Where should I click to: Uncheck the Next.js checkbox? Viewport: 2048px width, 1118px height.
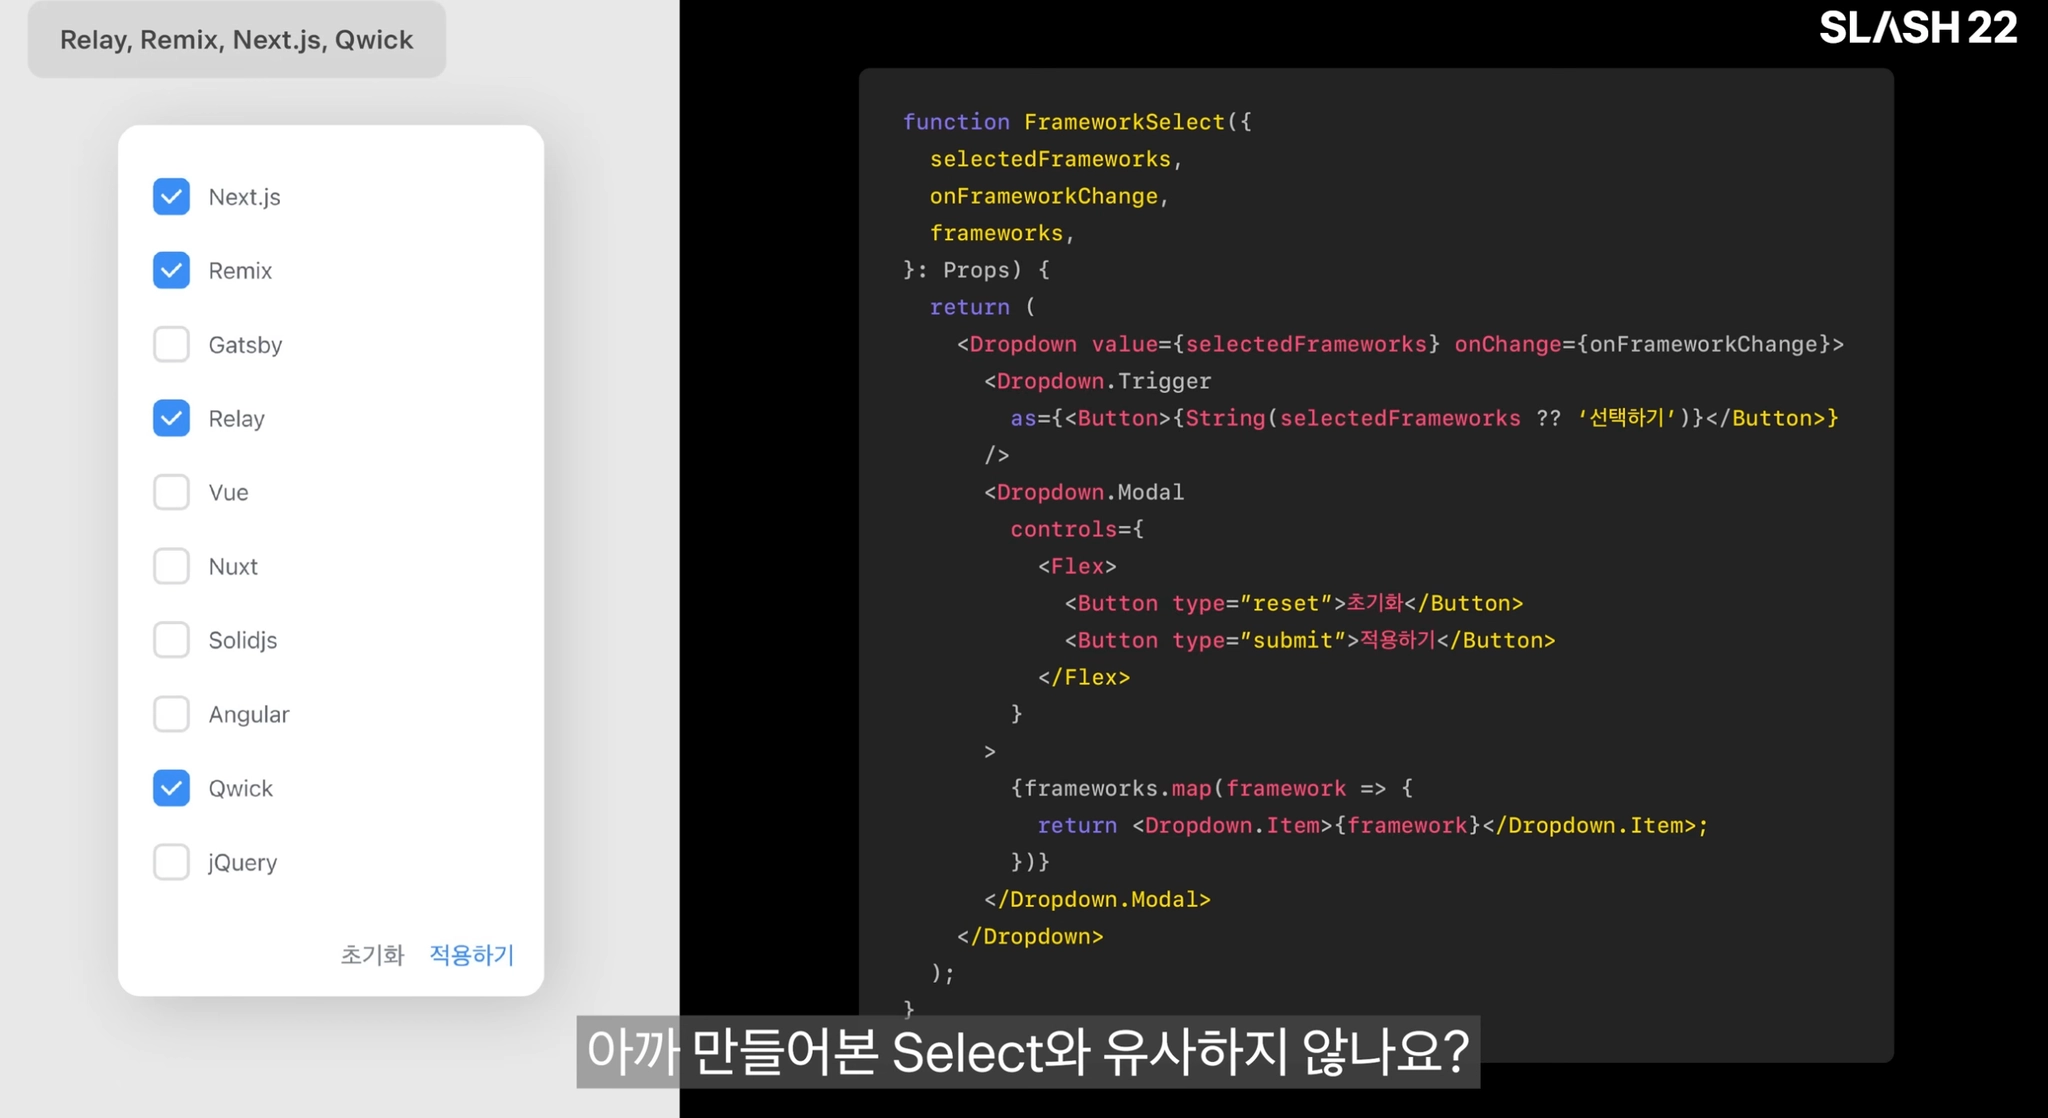tap(171, 197)
